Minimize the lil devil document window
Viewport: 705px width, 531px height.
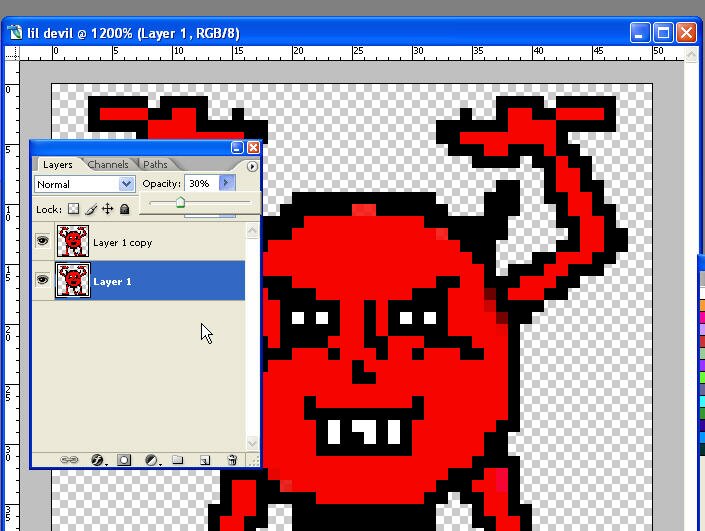[639, 33]
